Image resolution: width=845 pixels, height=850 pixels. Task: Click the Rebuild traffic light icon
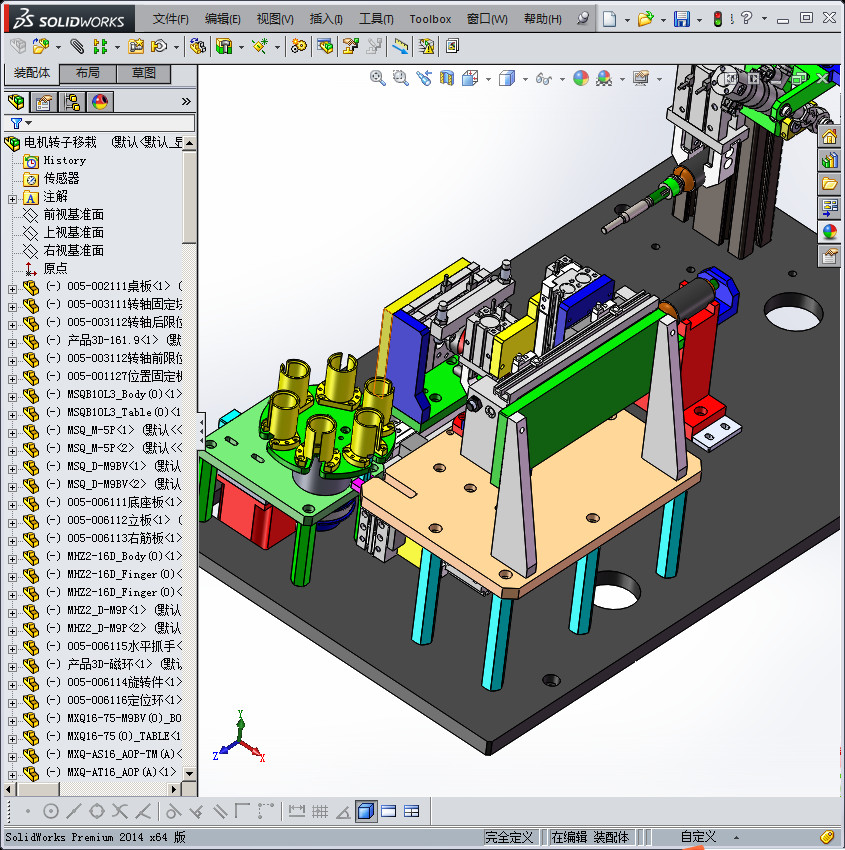point(718,19)
